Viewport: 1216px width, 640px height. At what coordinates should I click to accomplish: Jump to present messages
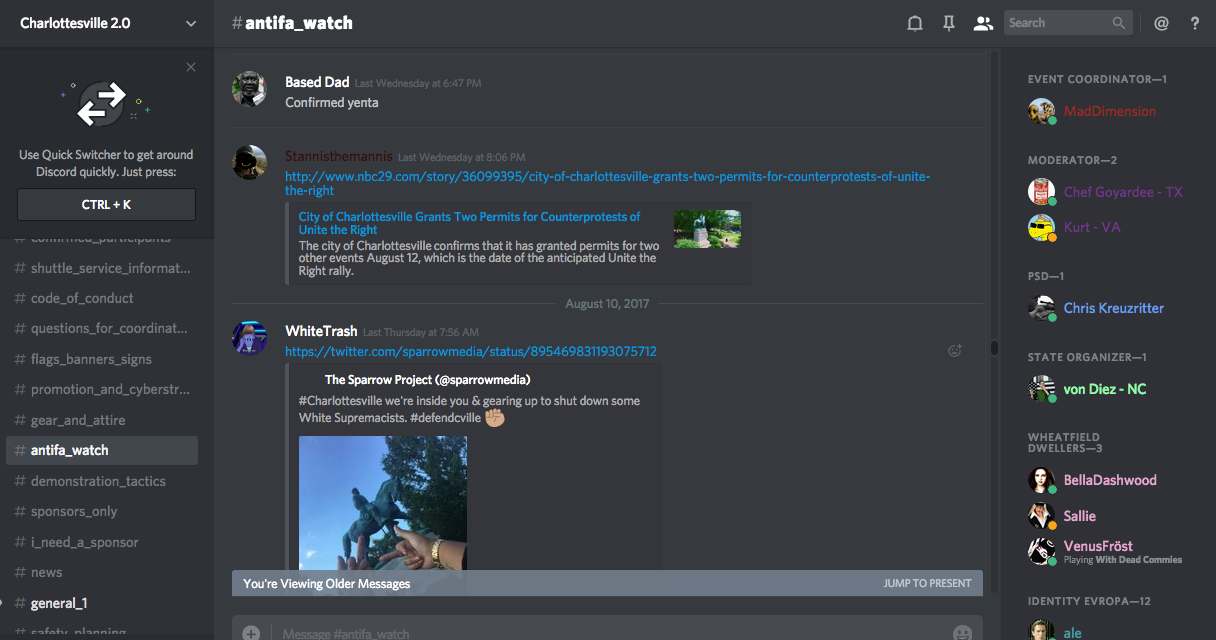point(926,583)
